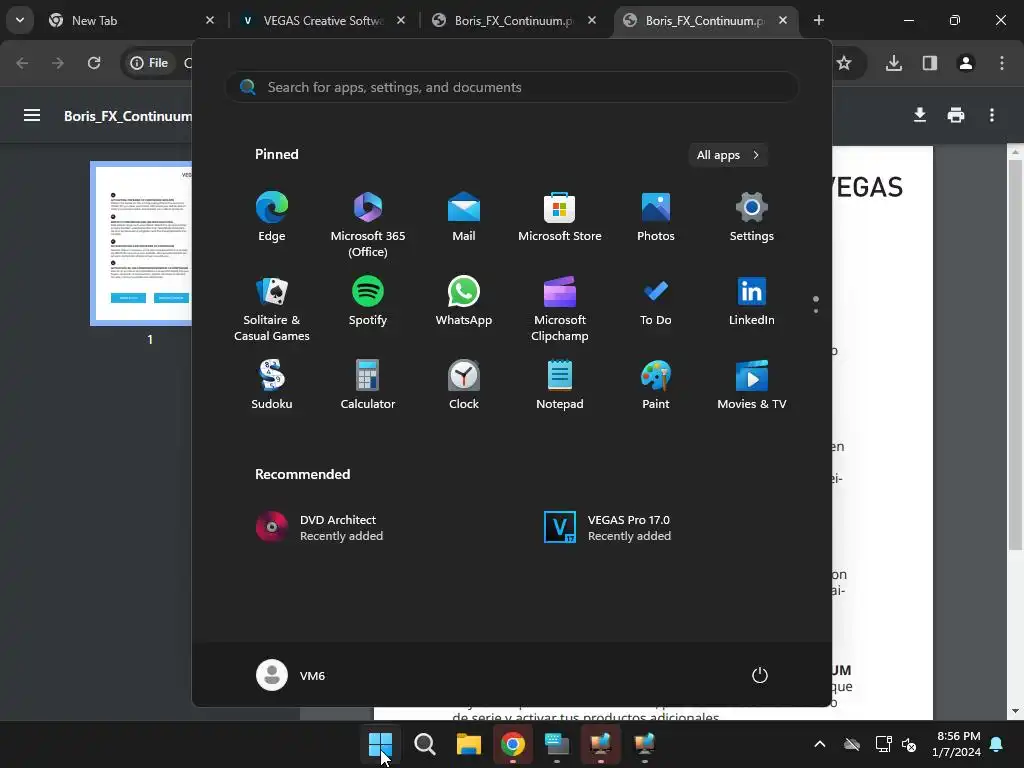The image size is (1024, 768).
Task: Click the Windows Start button on taskbar
Action: (380, 743)
